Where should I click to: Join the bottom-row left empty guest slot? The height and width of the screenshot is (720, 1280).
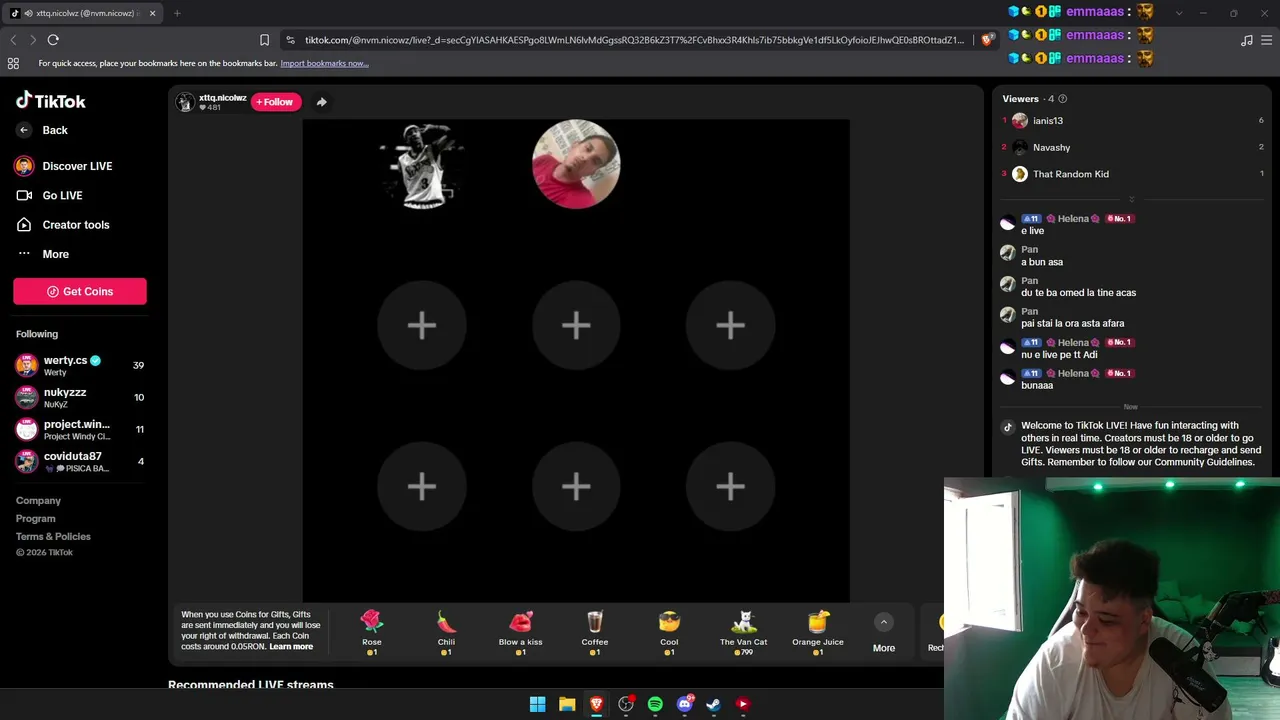(x=422, y=487)
